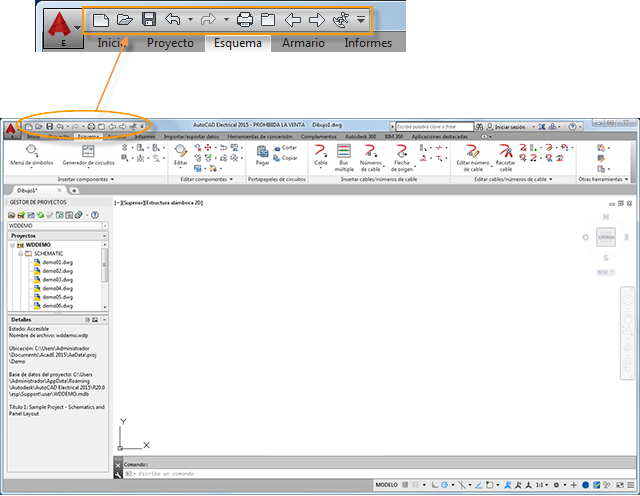Image resolution: width=640 pixels, height=496 pixels.
Task: Launch the Generador de circuitos tool
Action: click(x=88, y=156)
